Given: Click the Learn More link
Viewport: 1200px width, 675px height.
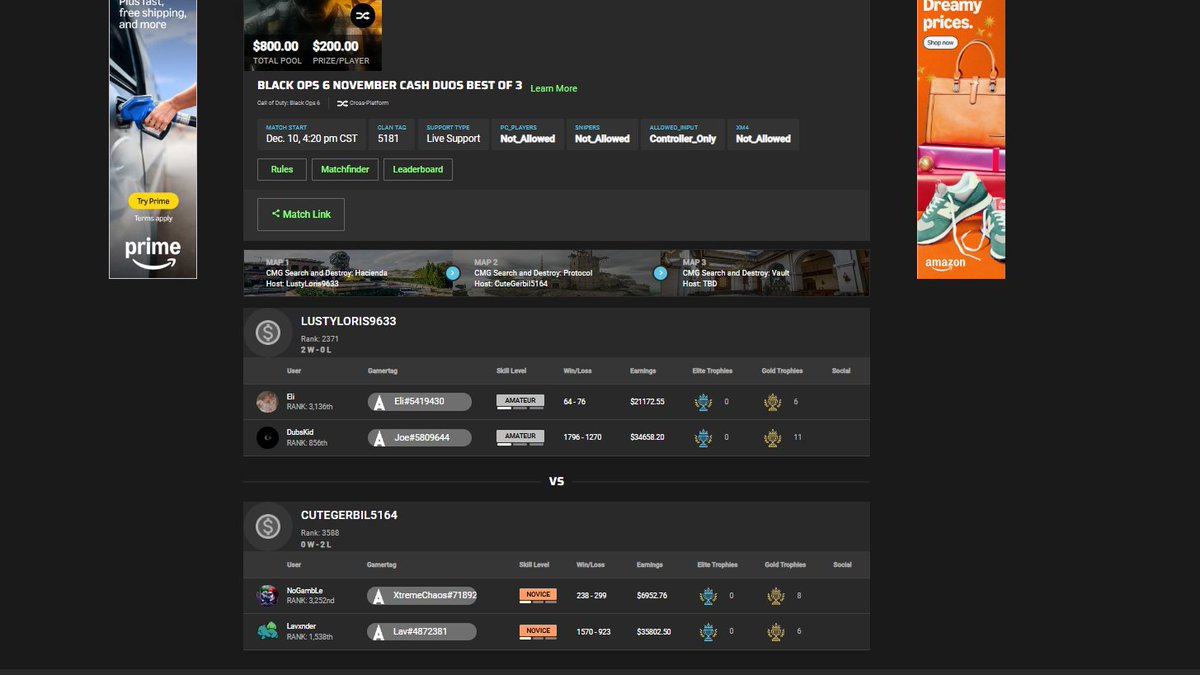Looking at the screenshot, I should click(554, 89).
